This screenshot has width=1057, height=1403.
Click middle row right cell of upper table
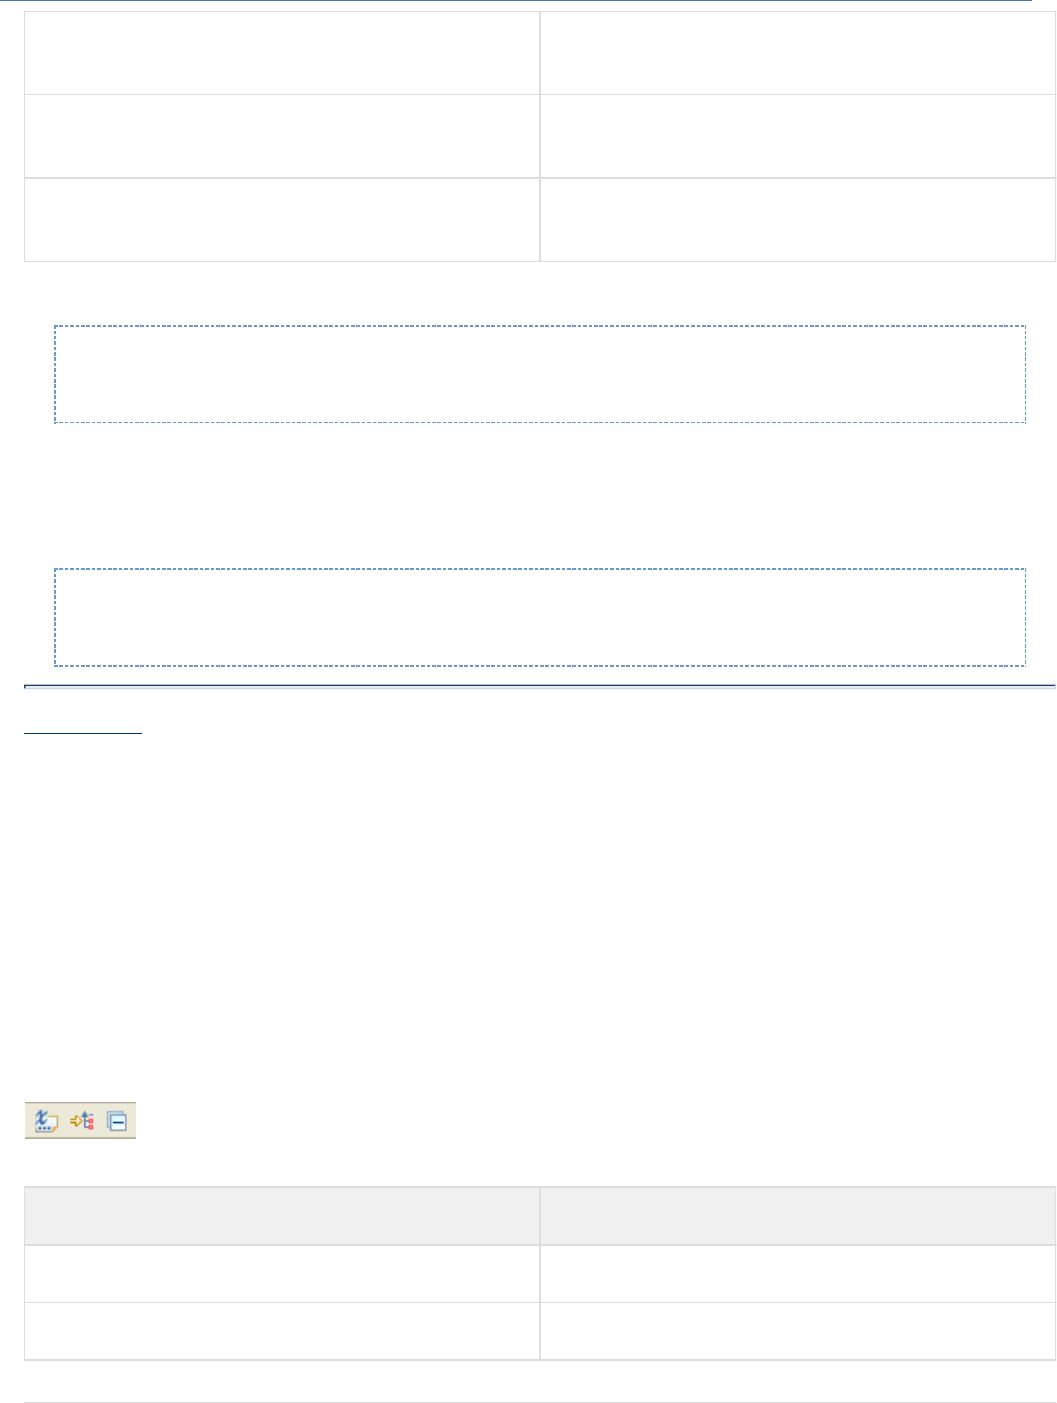click(x=797, y=136)
